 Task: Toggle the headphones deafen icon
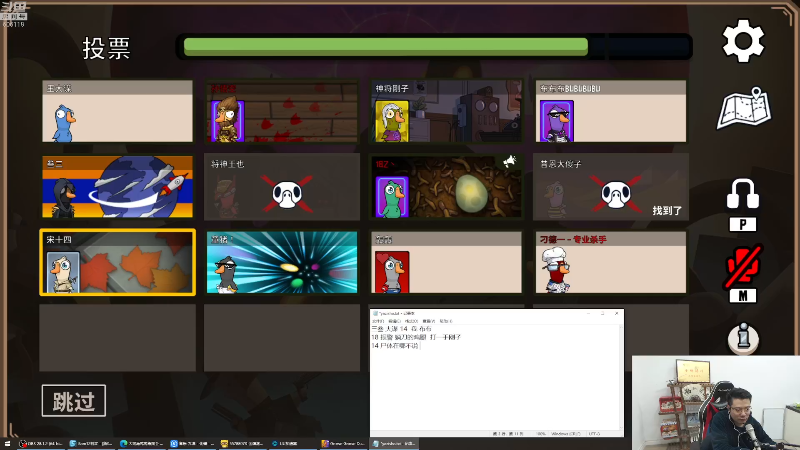click(743, 193)
